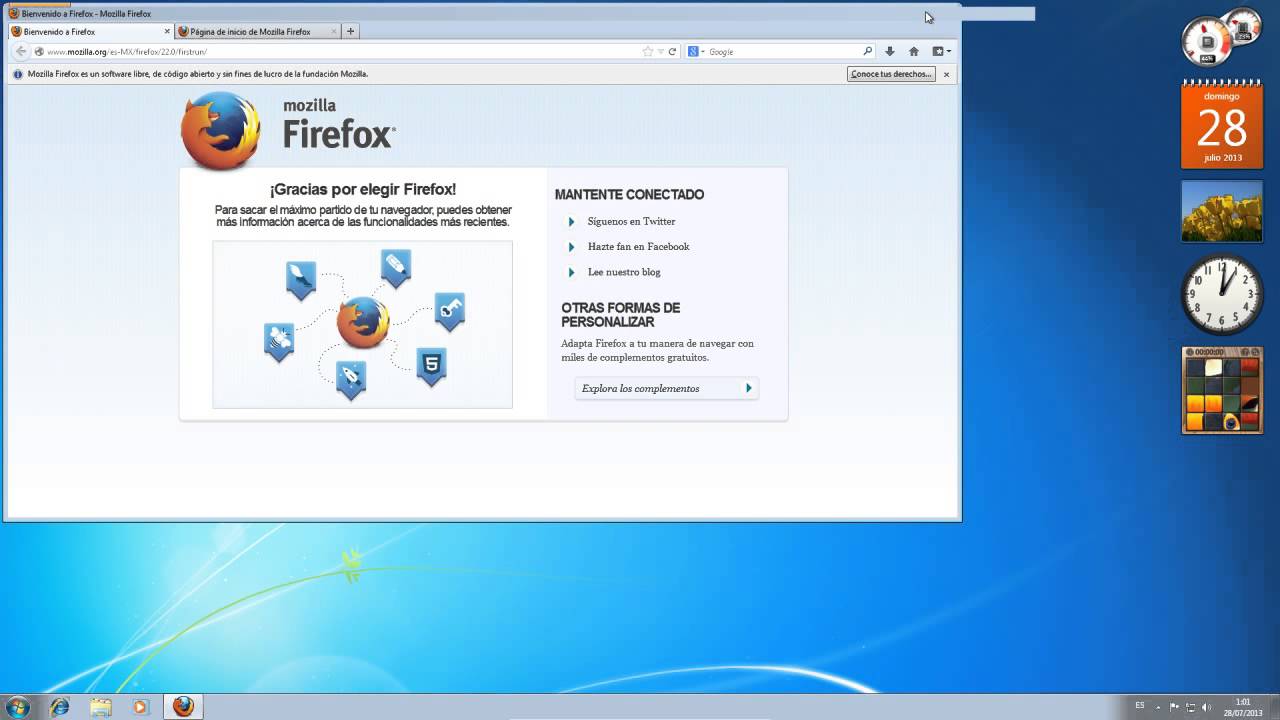
Task: Click the info icon on the notification bar
Action: coord(18,74)
